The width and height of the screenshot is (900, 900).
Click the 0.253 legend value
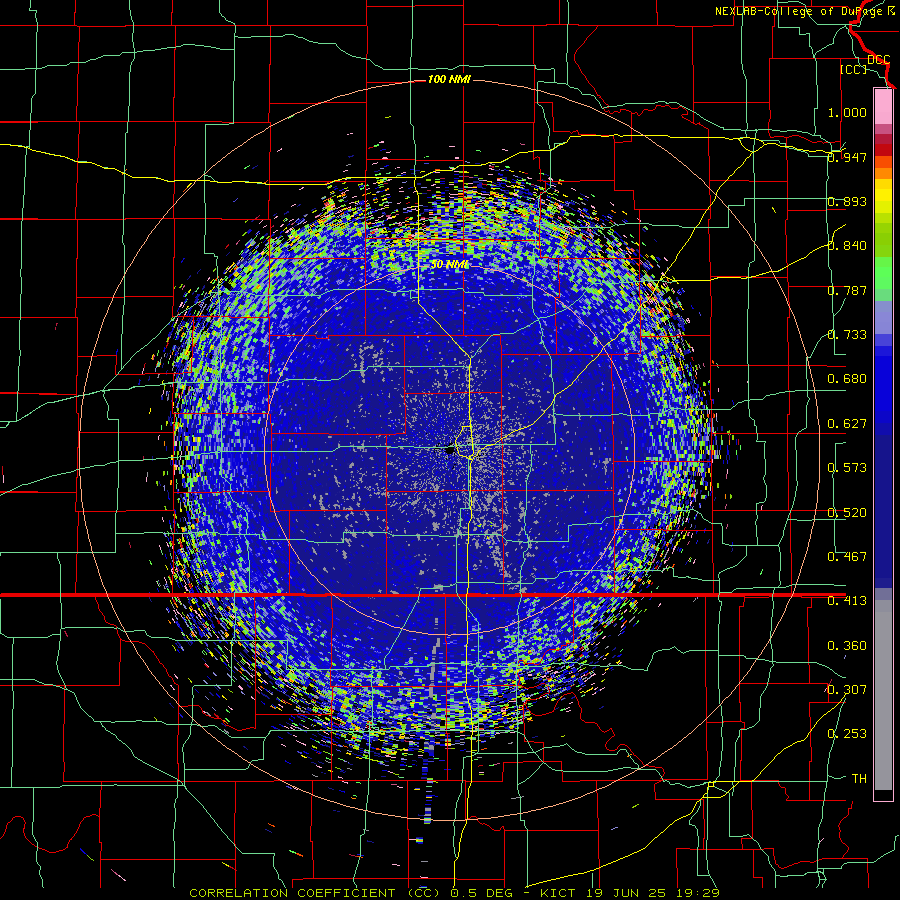tap(847, 734)
